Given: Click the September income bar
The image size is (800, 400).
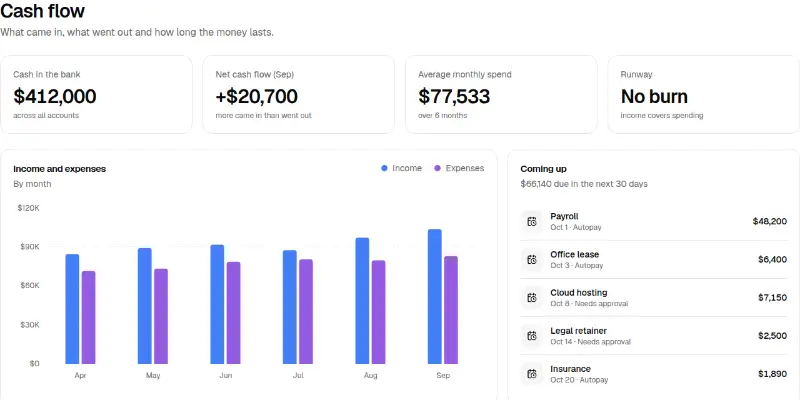Looking at the screenshot, I should point(435,297).
